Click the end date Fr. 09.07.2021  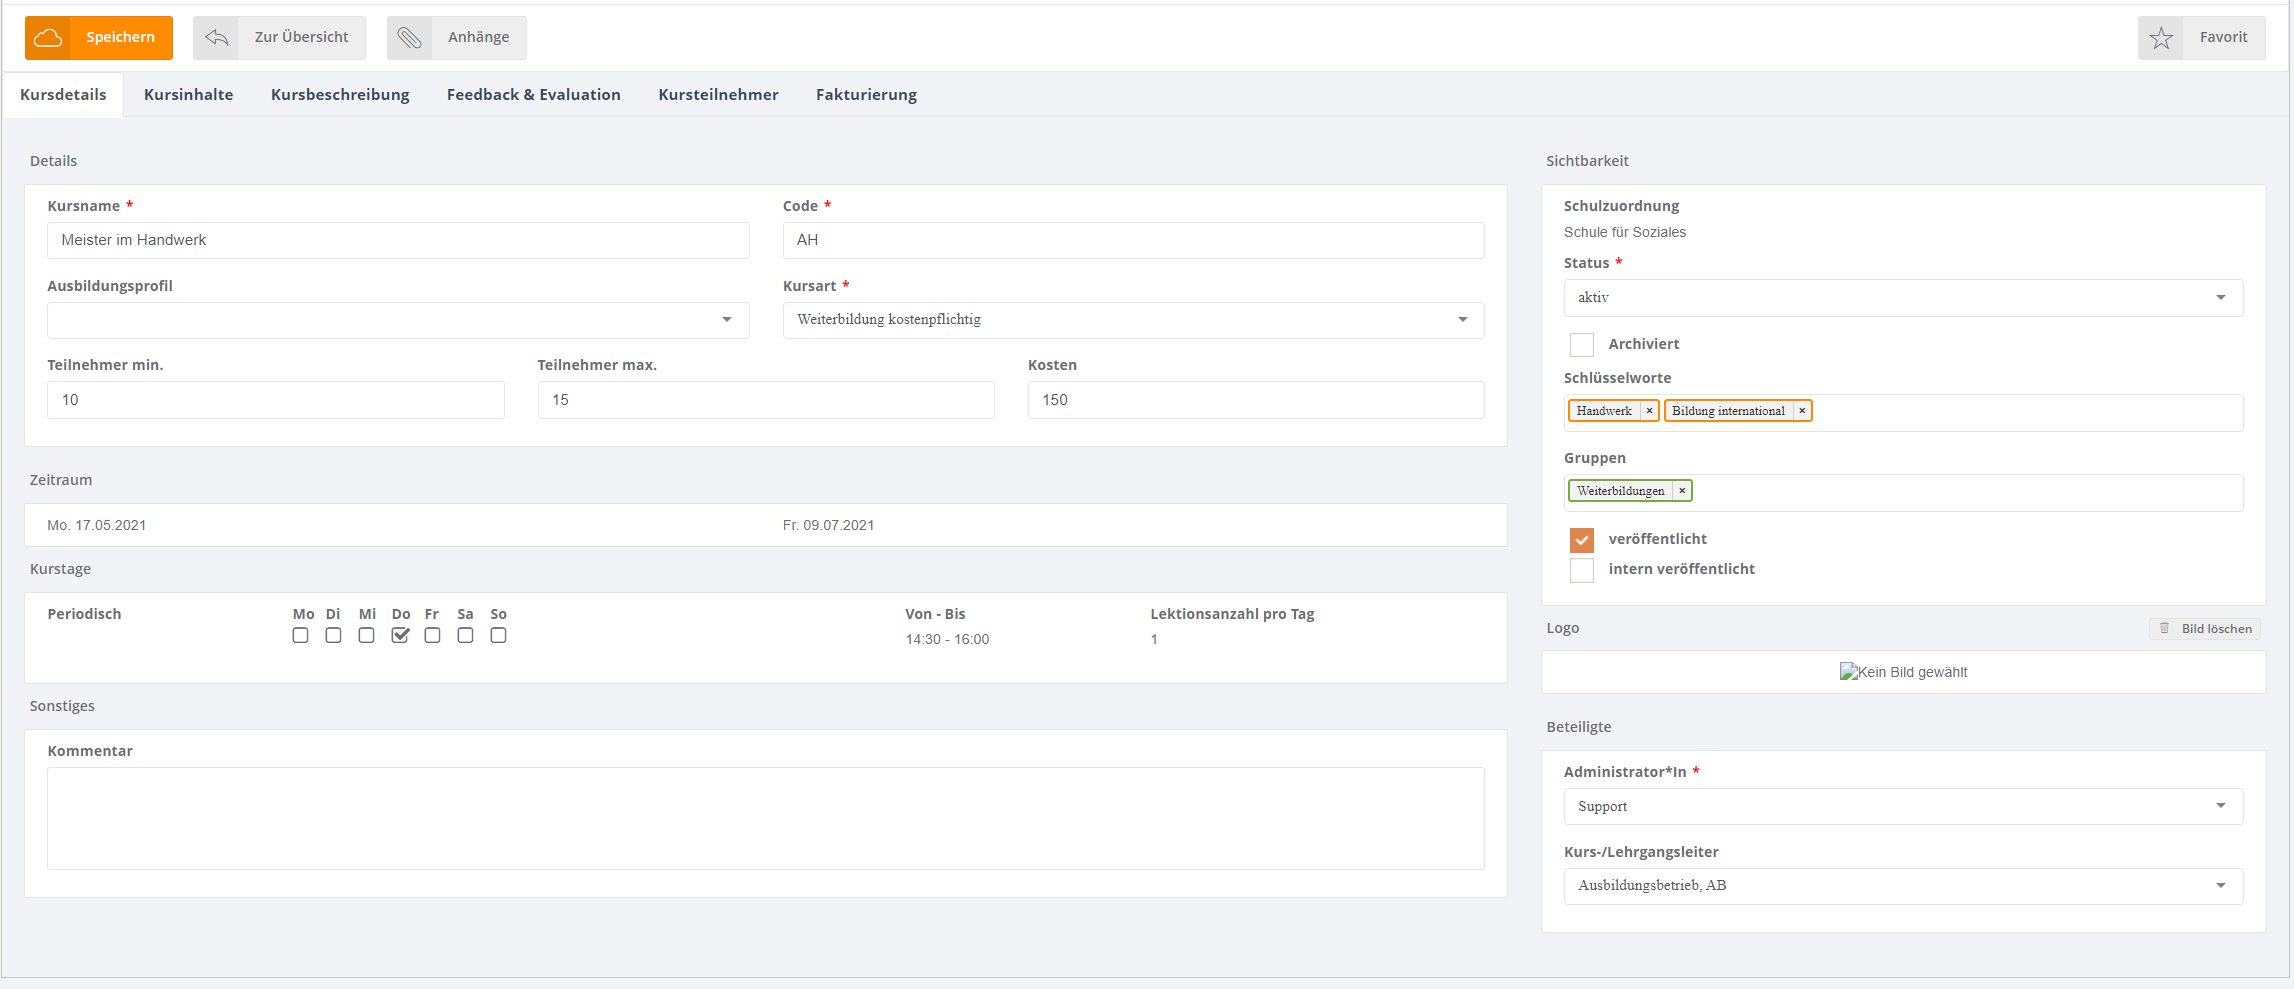829,525
